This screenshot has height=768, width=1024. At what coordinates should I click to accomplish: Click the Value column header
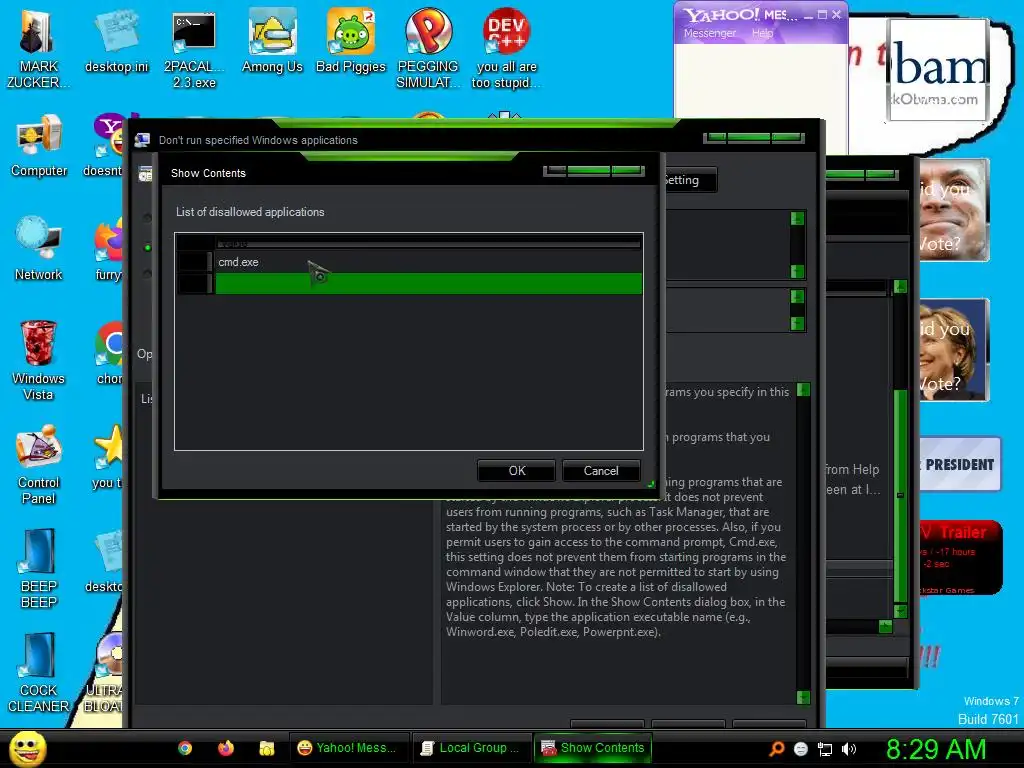[x=428, y=242]
